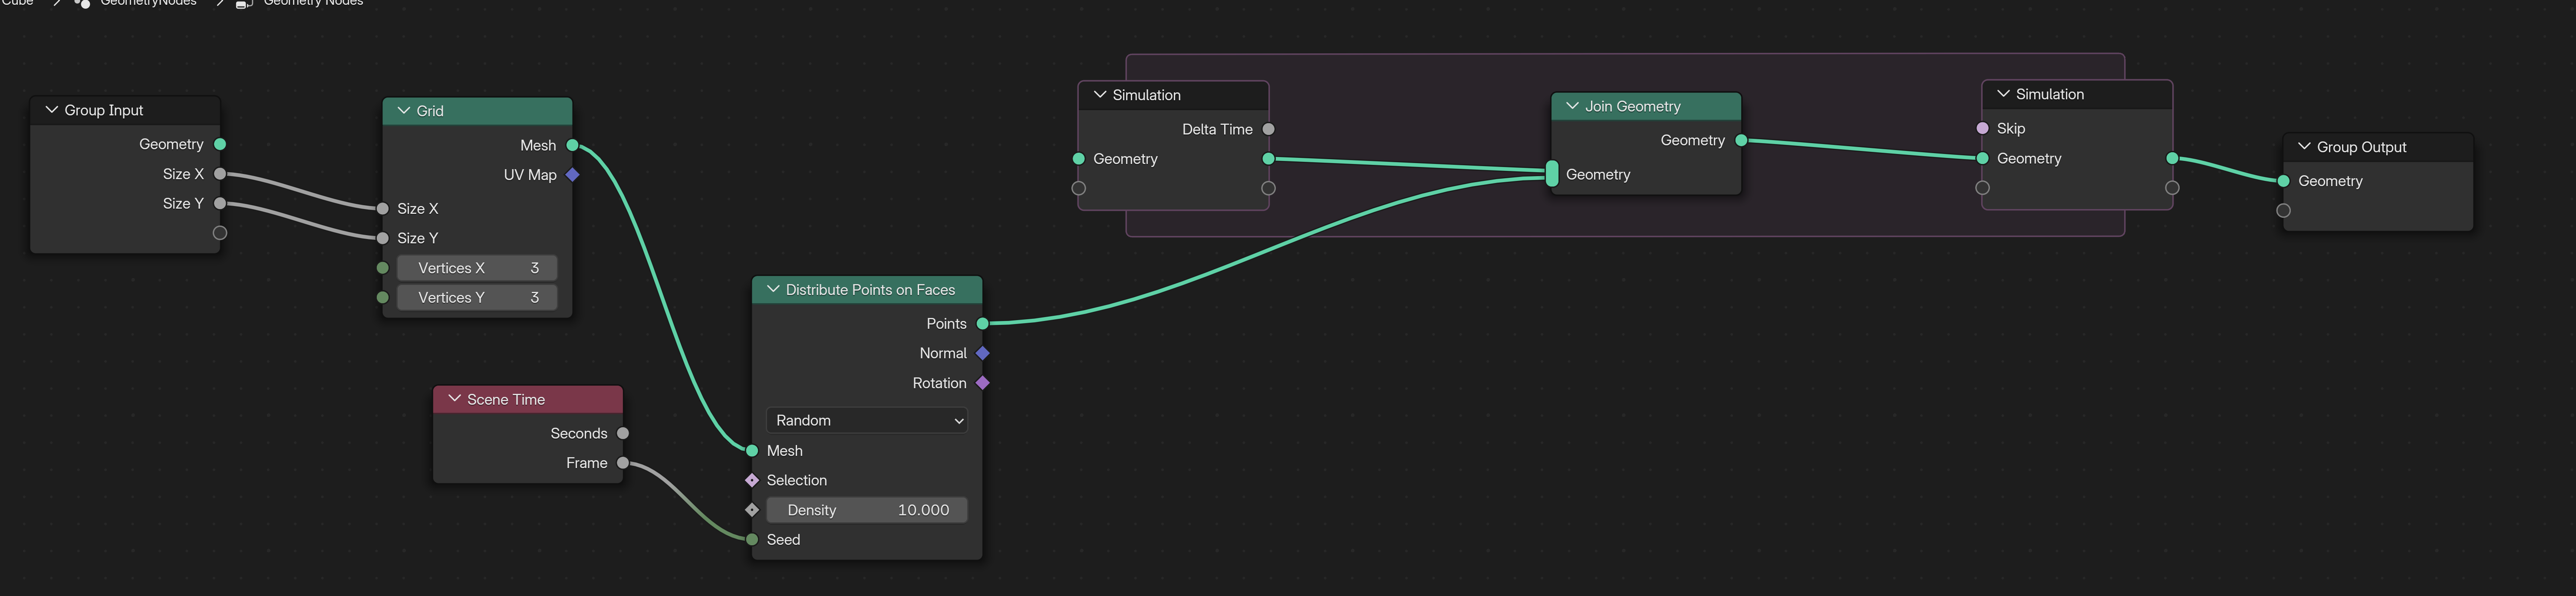Click Grid Size X input socket
2576x596 pixels.
382,209
